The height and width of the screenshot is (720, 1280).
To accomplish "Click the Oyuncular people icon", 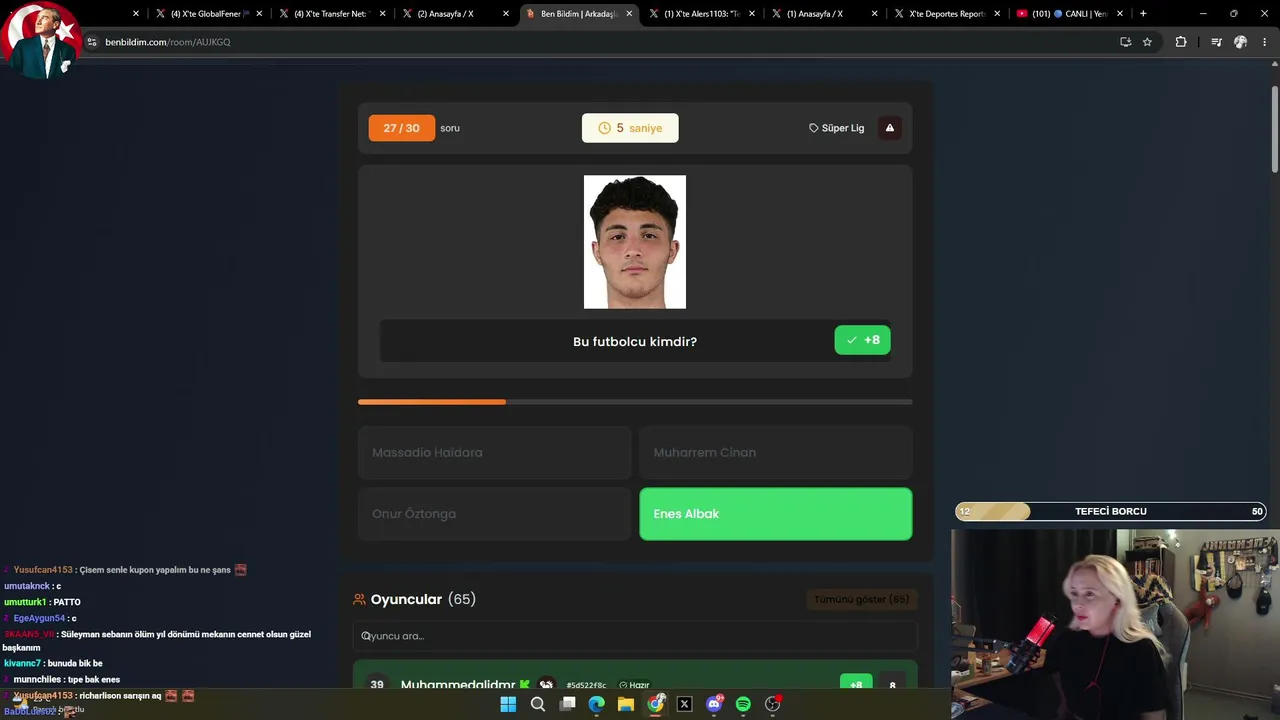I will coord(360,600).
